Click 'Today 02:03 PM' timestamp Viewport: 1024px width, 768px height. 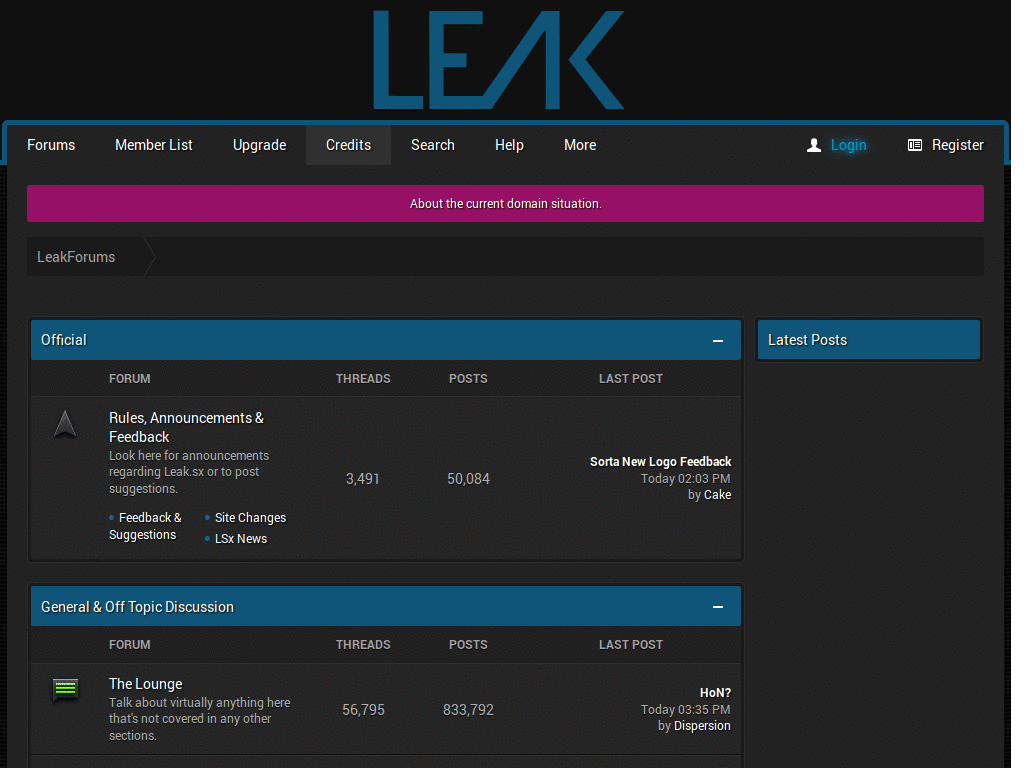point(685,479)
